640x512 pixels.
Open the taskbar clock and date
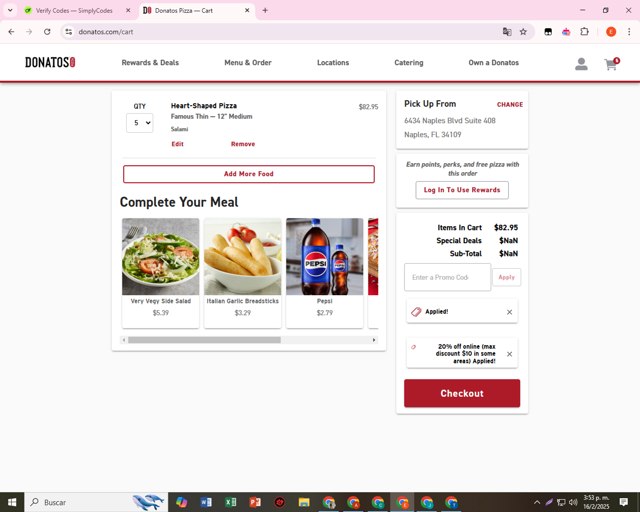(596, 502)
